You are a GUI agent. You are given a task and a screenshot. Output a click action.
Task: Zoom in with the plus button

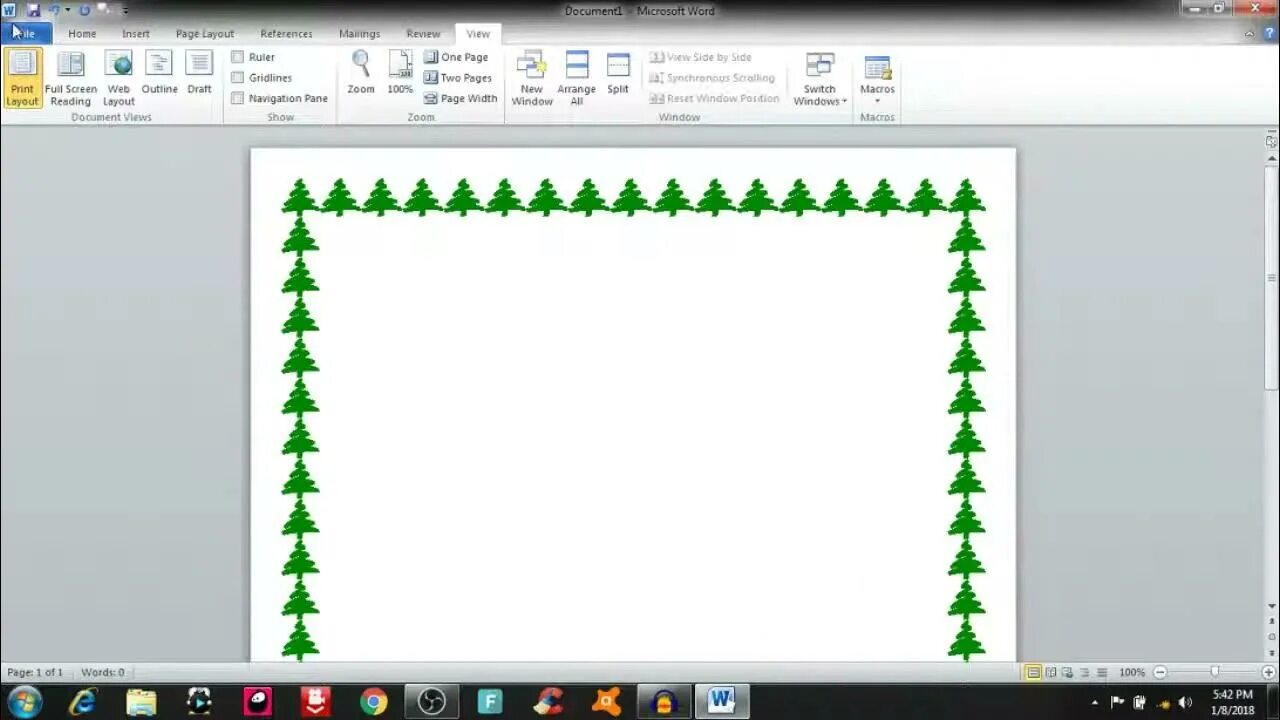coord(1268,673)
